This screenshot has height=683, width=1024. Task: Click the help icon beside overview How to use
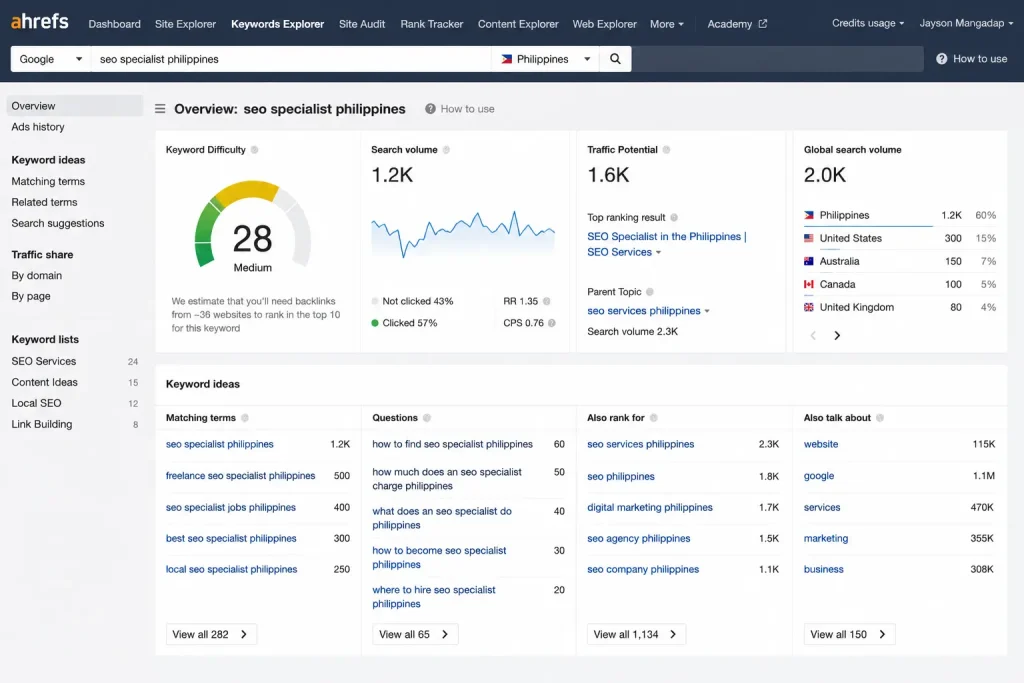coord(430,109)
